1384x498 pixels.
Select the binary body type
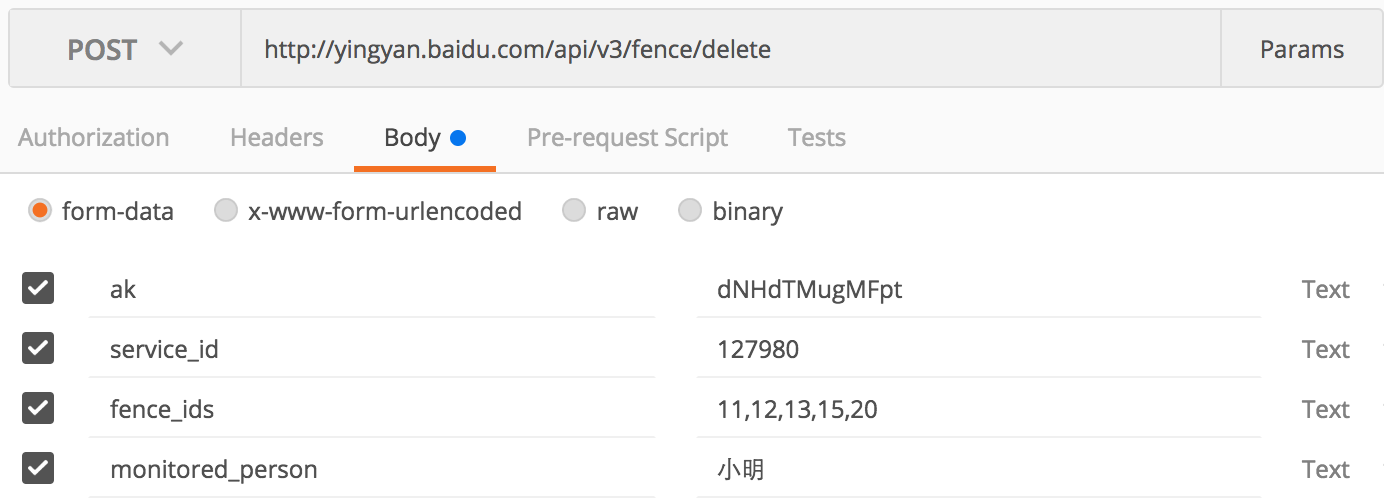690,211
